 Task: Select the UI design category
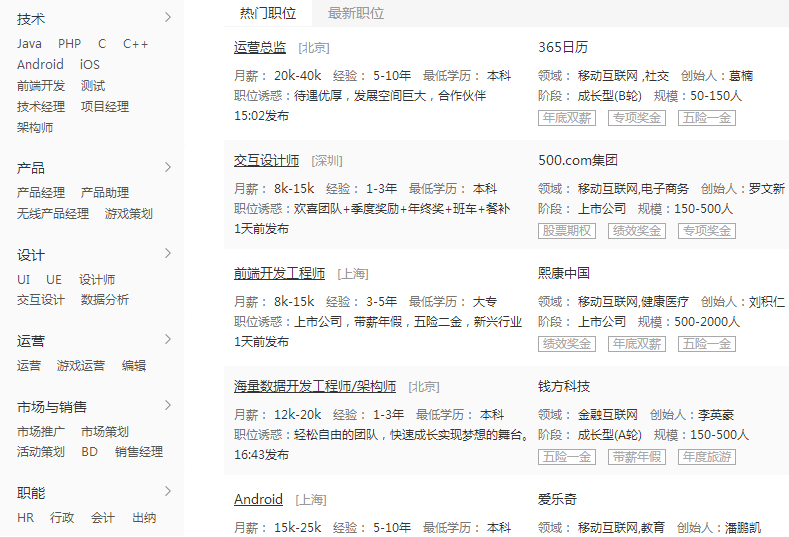pos(24,279)
